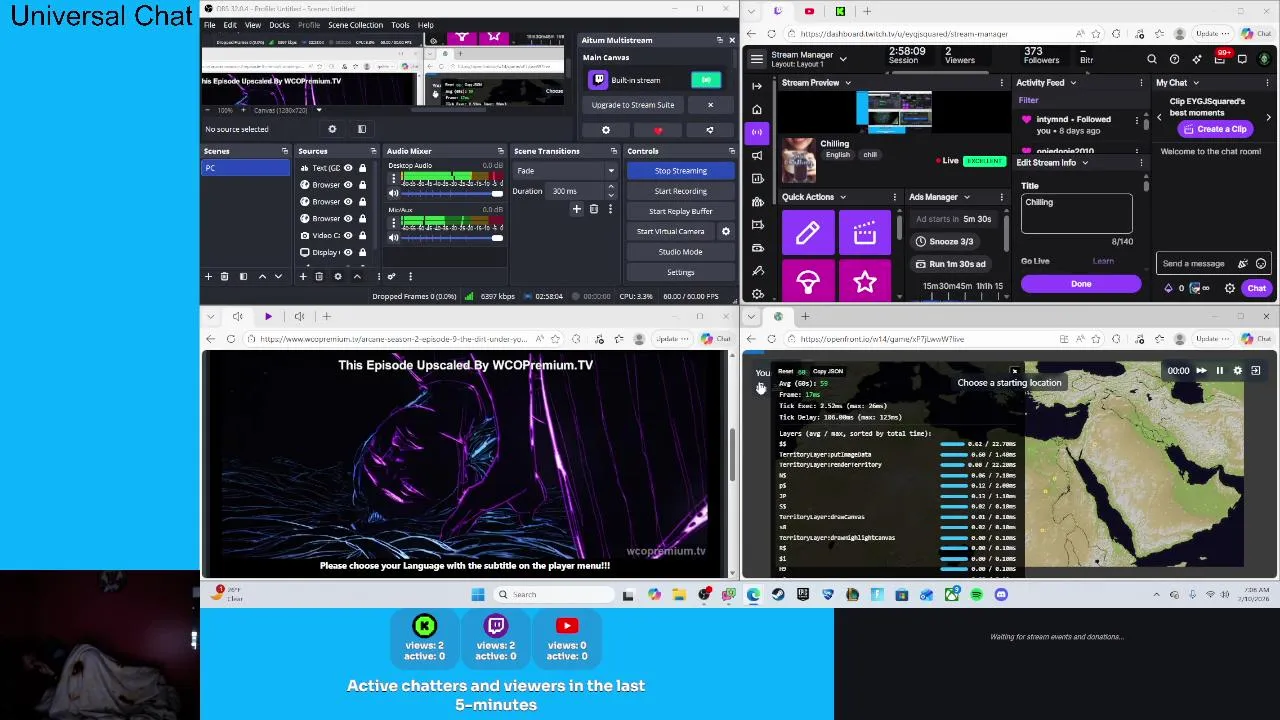Expand the My Chat panel dropdown

tap(1196, 83)
